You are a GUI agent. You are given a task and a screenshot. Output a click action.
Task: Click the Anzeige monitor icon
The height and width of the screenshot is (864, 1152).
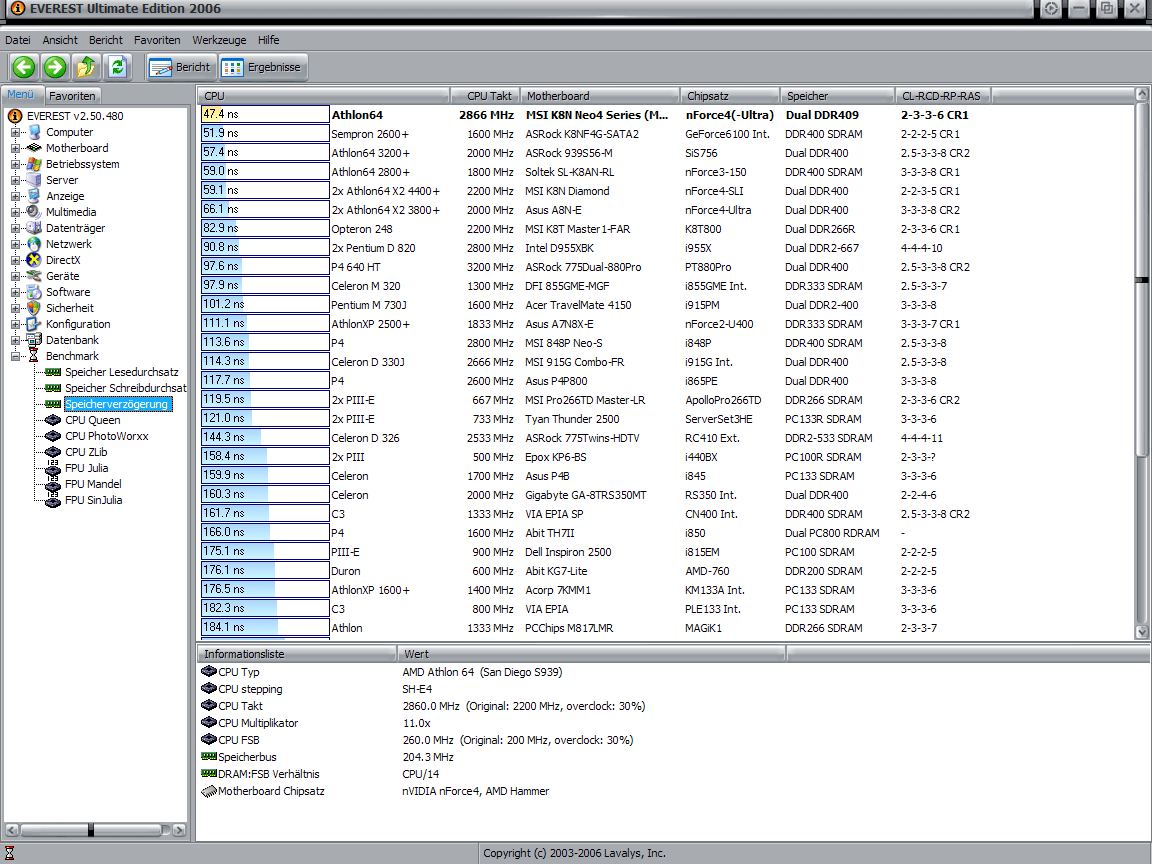click(34, 196)
